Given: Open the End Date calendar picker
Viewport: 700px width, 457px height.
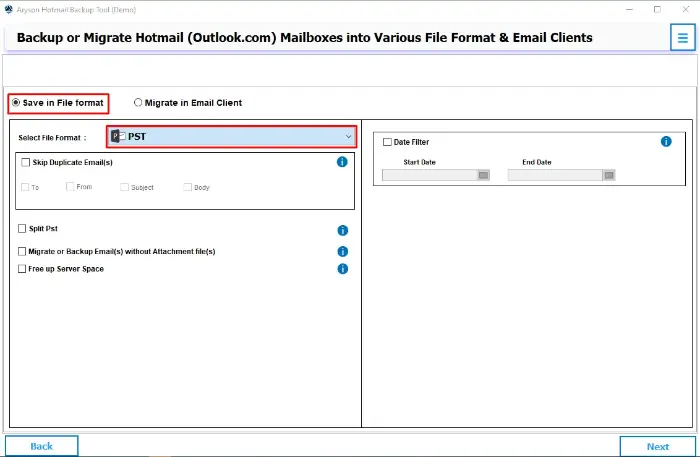Looking at the screenshot, I should point(609,175).
